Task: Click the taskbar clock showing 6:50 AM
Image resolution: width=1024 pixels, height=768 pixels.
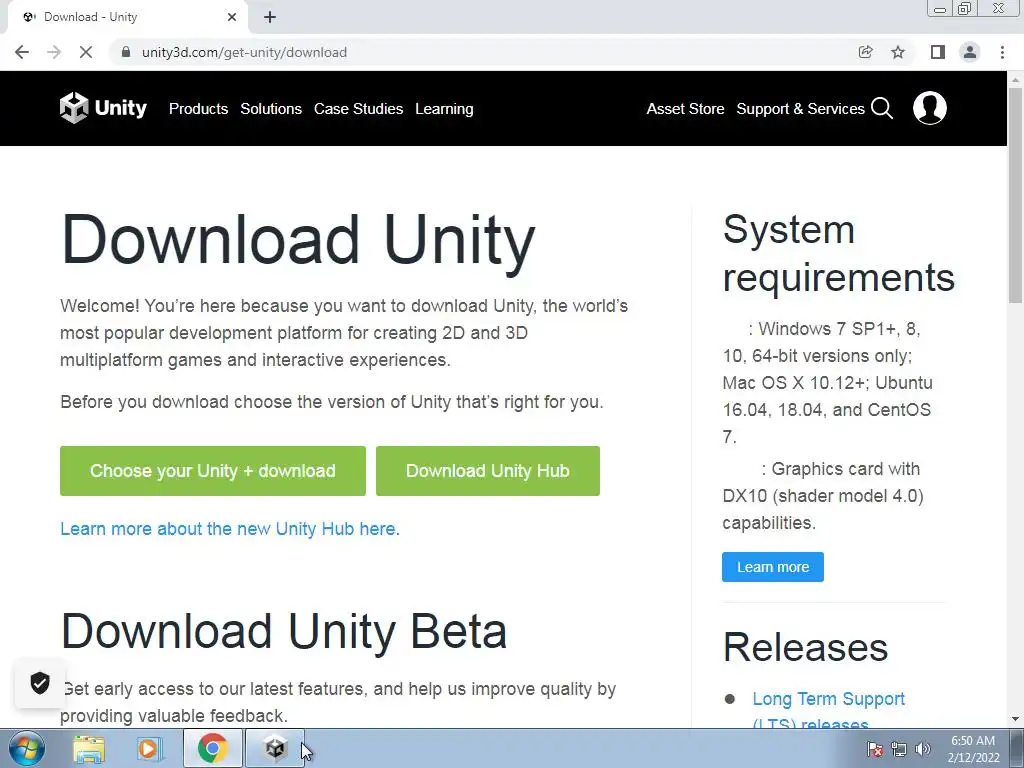Action: click(973, 749)
